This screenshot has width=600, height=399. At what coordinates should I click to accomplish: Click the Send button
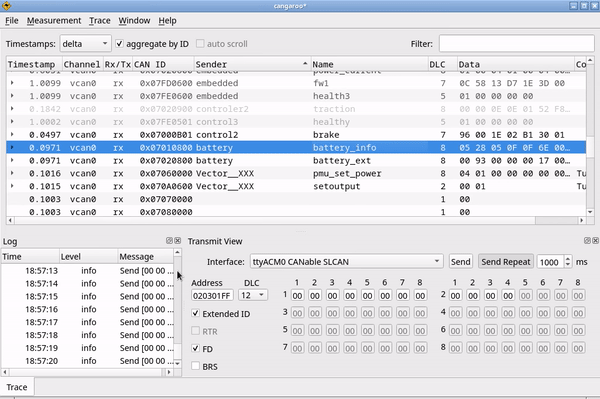[x=460, y=262]
